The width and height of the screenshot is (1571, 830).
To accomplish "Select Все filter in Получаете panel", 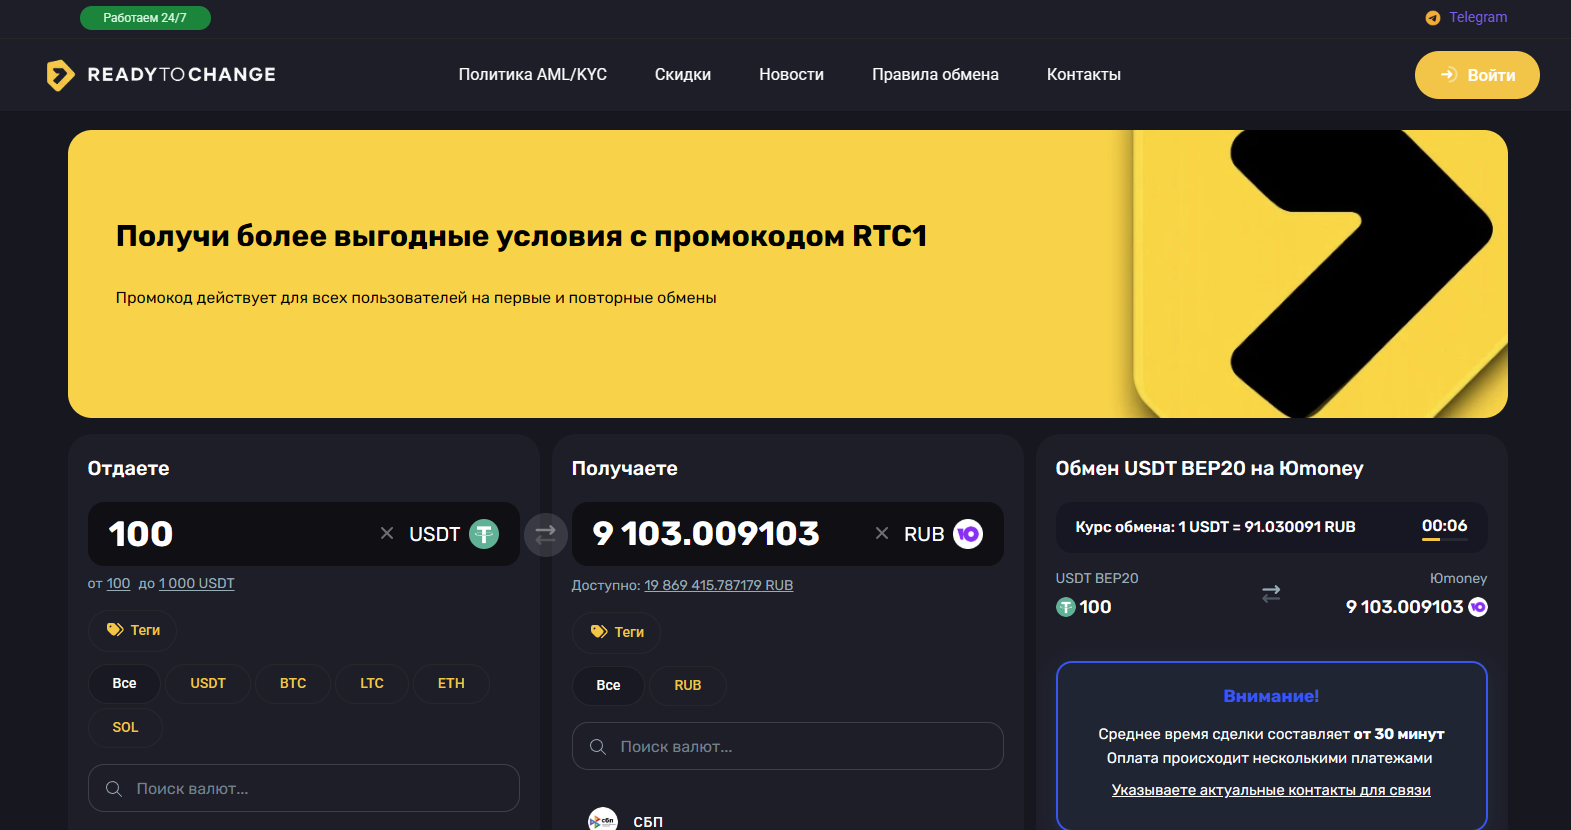I will click(608, 686).
